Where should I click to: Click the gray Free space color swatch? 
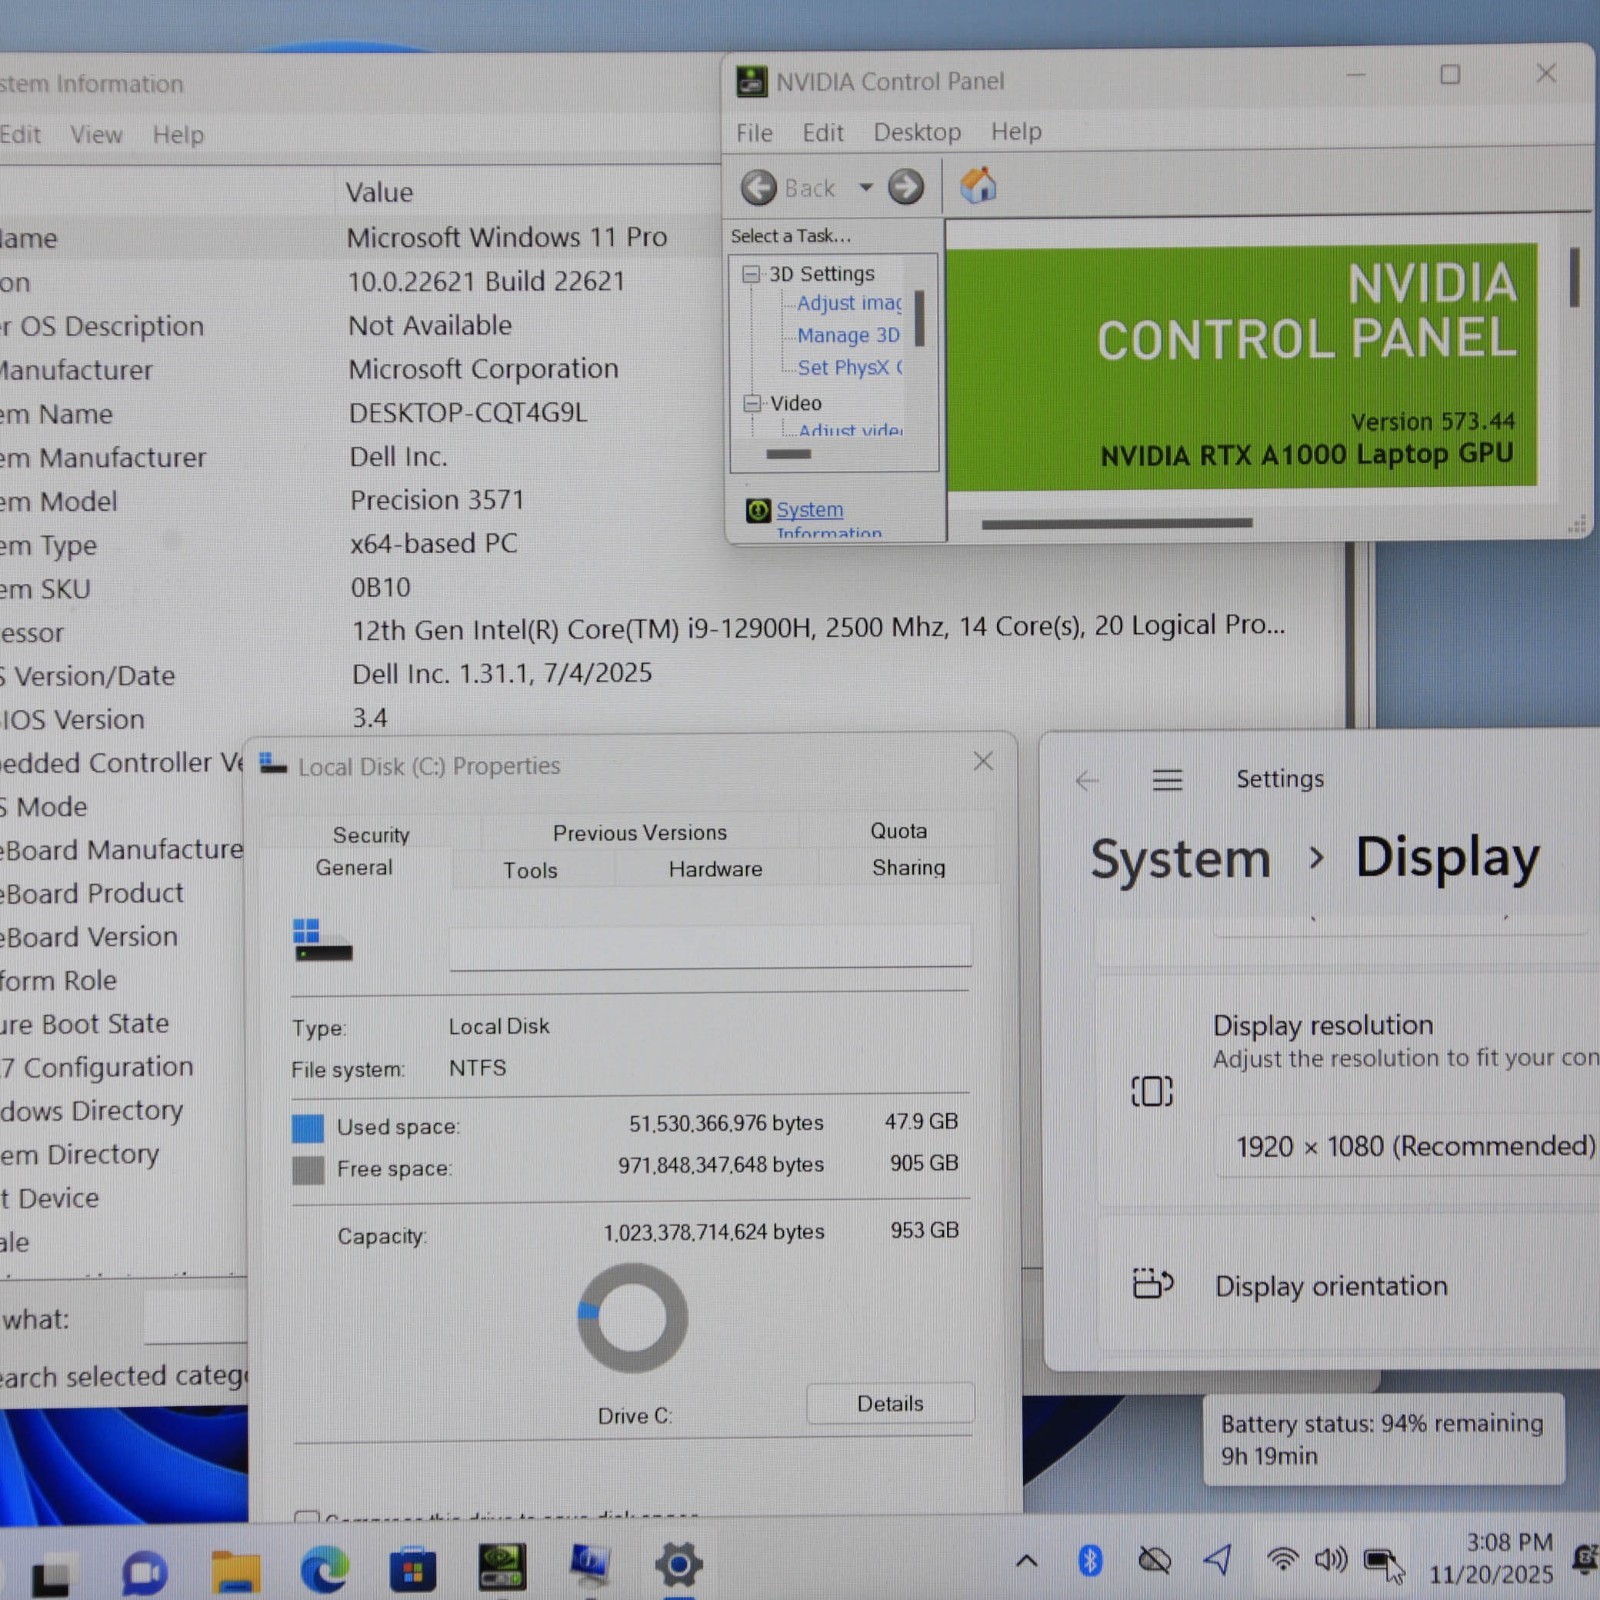308,1170
